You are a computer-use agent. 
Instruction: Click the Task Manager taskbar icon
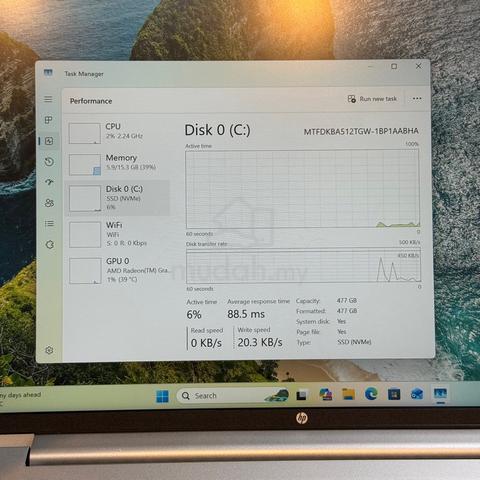pos(440,394)
